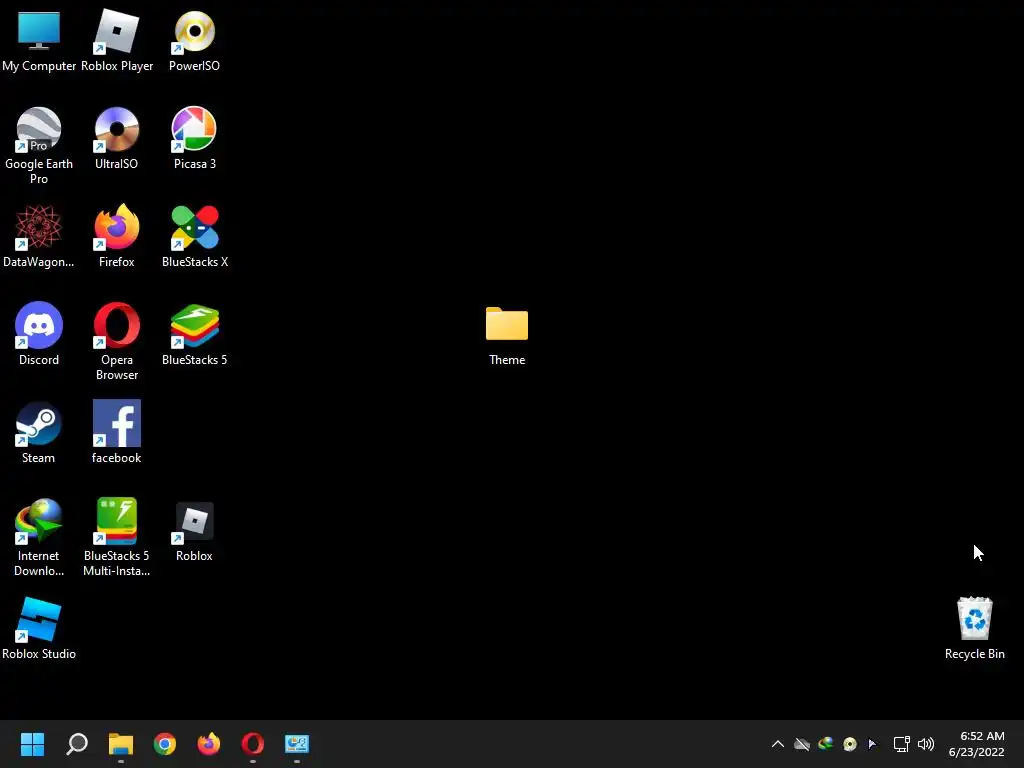Click the last pinned app on the taskbar
Screen dimensions: 1024x768
(296, 744)
